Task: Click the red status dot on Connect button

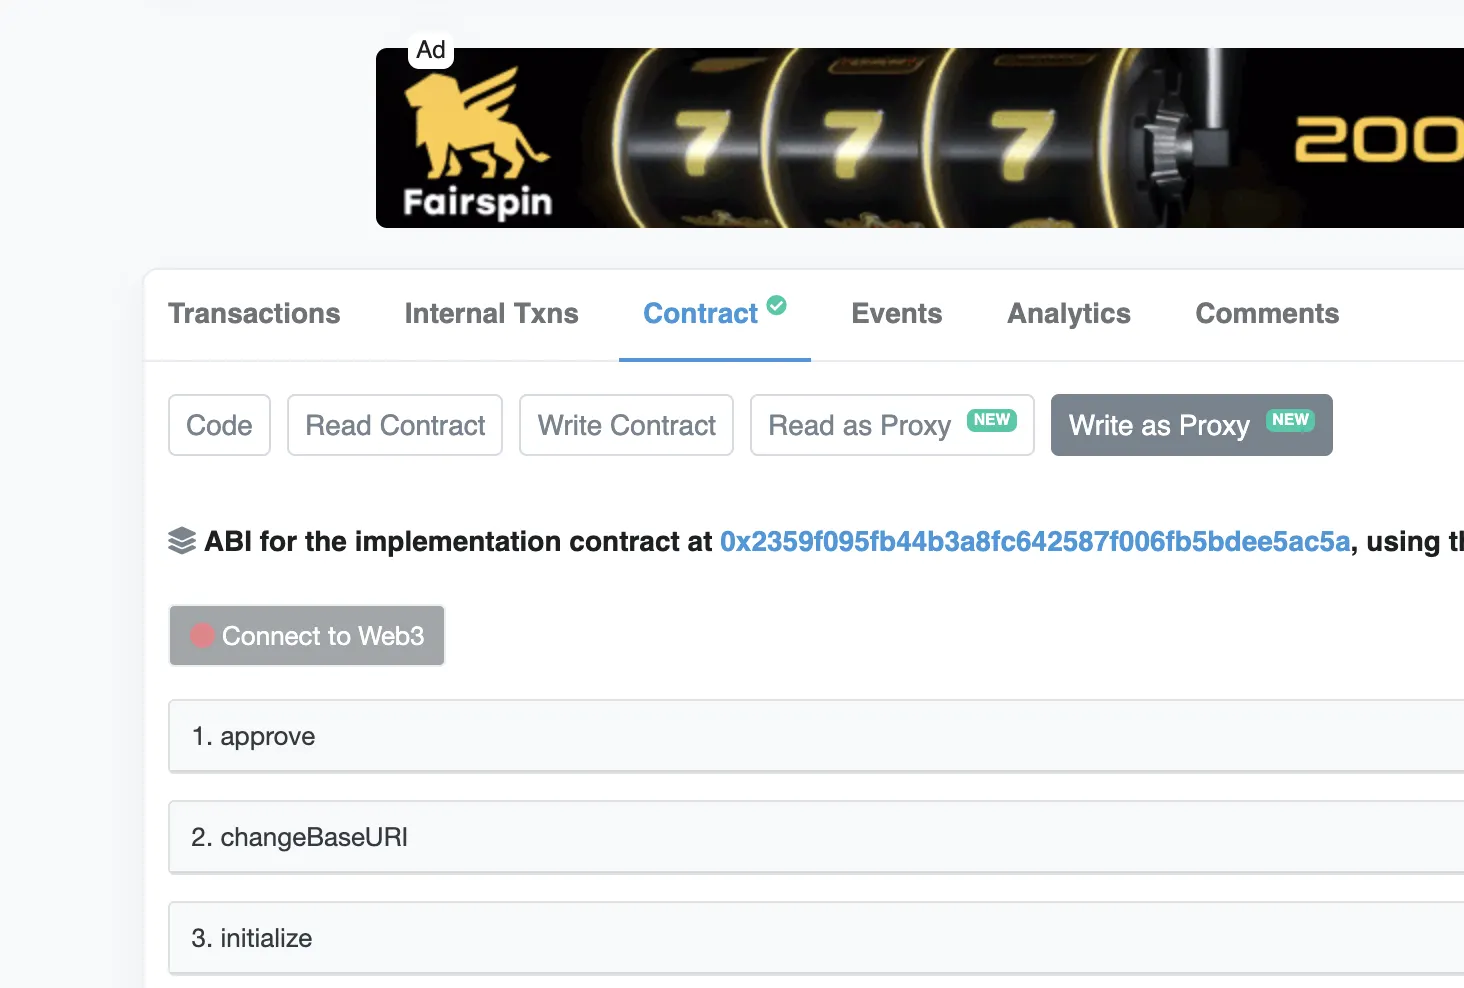Action: [202, 636]
